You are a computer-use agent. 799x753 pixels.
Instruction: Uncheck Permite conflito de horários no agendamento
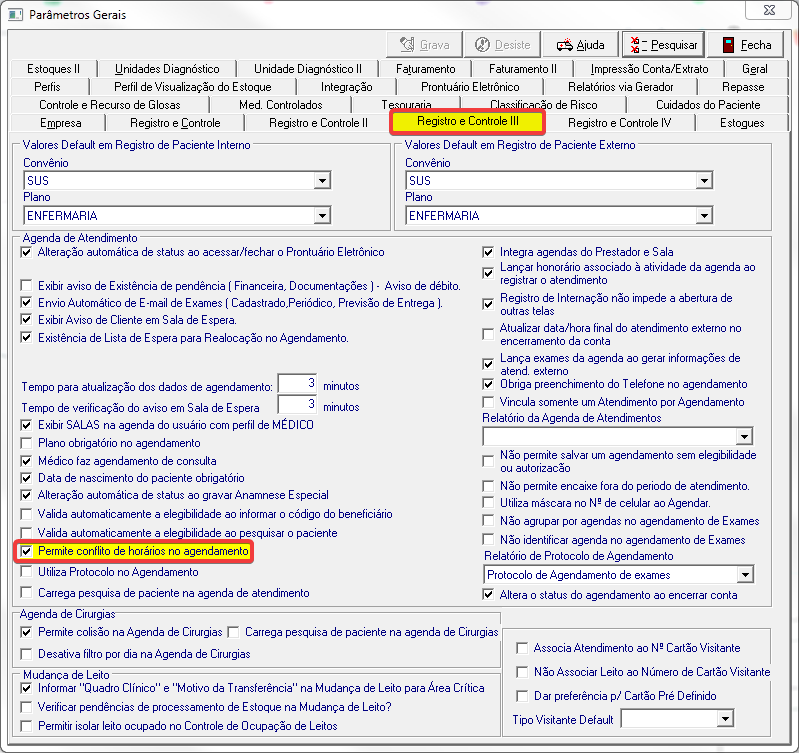click(x=26, y=551)
